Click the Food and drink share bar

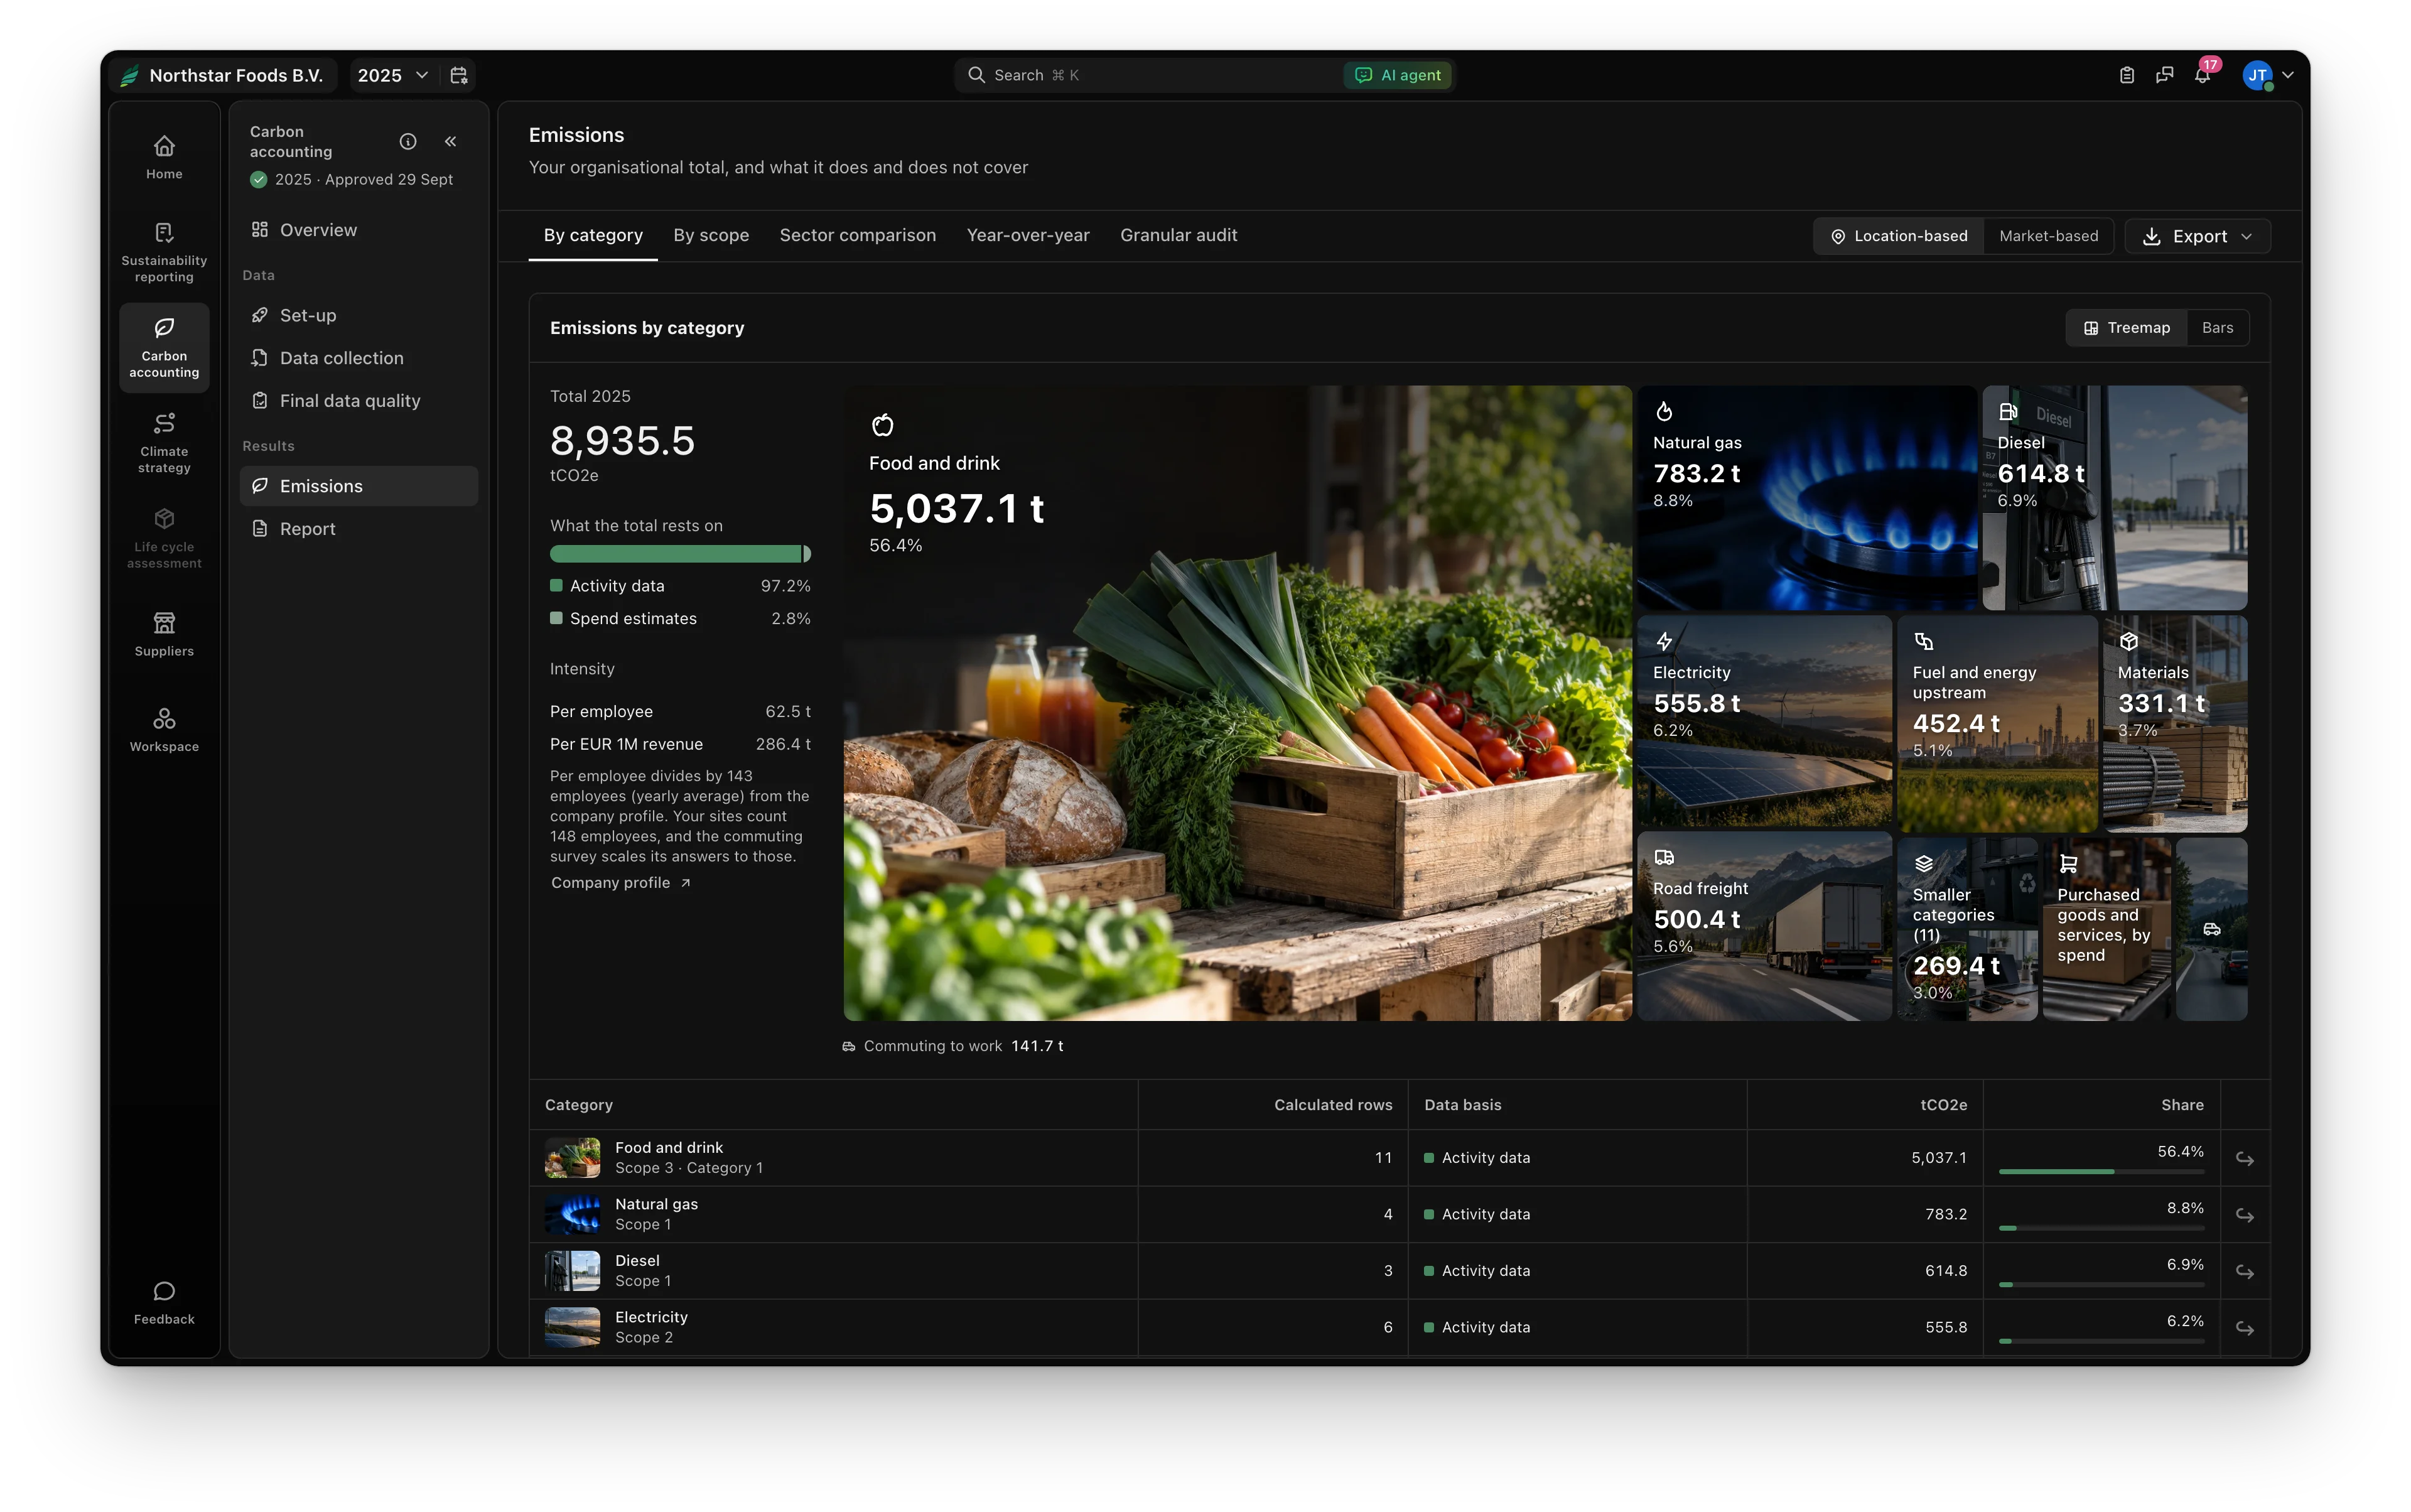[2101, 1171]
